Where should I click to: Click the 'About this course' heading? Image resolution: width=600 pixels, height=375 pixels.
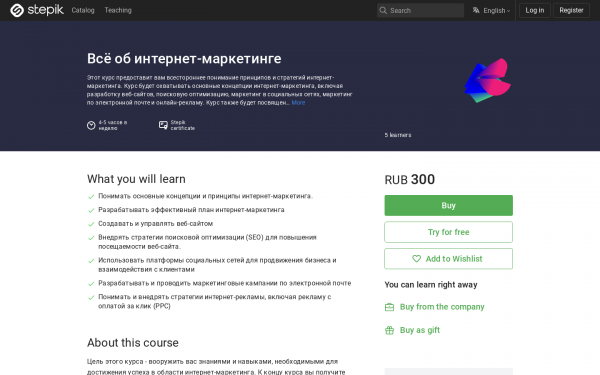click(133, 343)
